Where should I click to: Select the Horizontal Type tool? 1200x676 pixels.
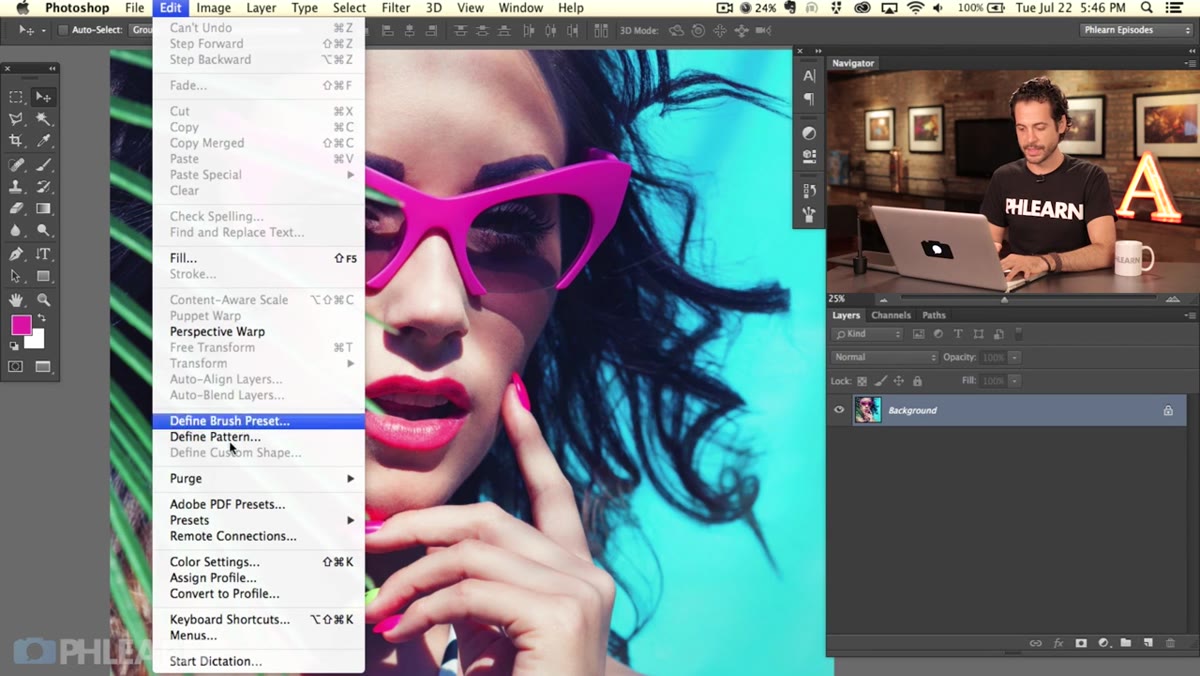click(x=43, y=254)
